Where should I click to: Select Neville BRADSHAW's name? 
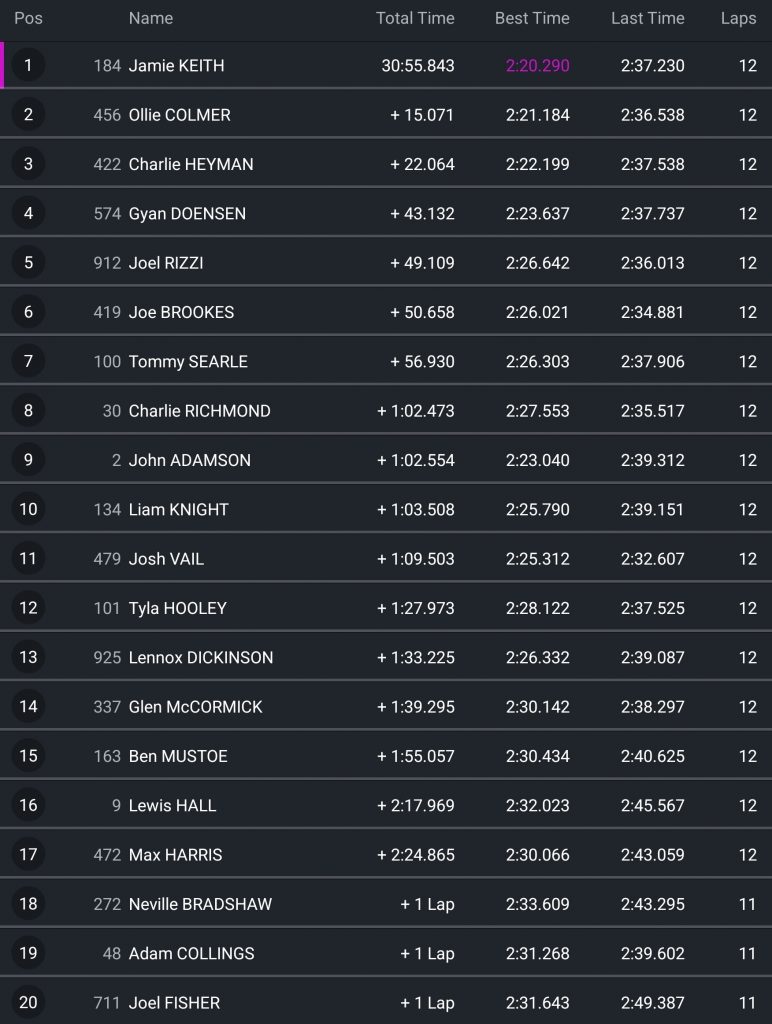[200, 904]
